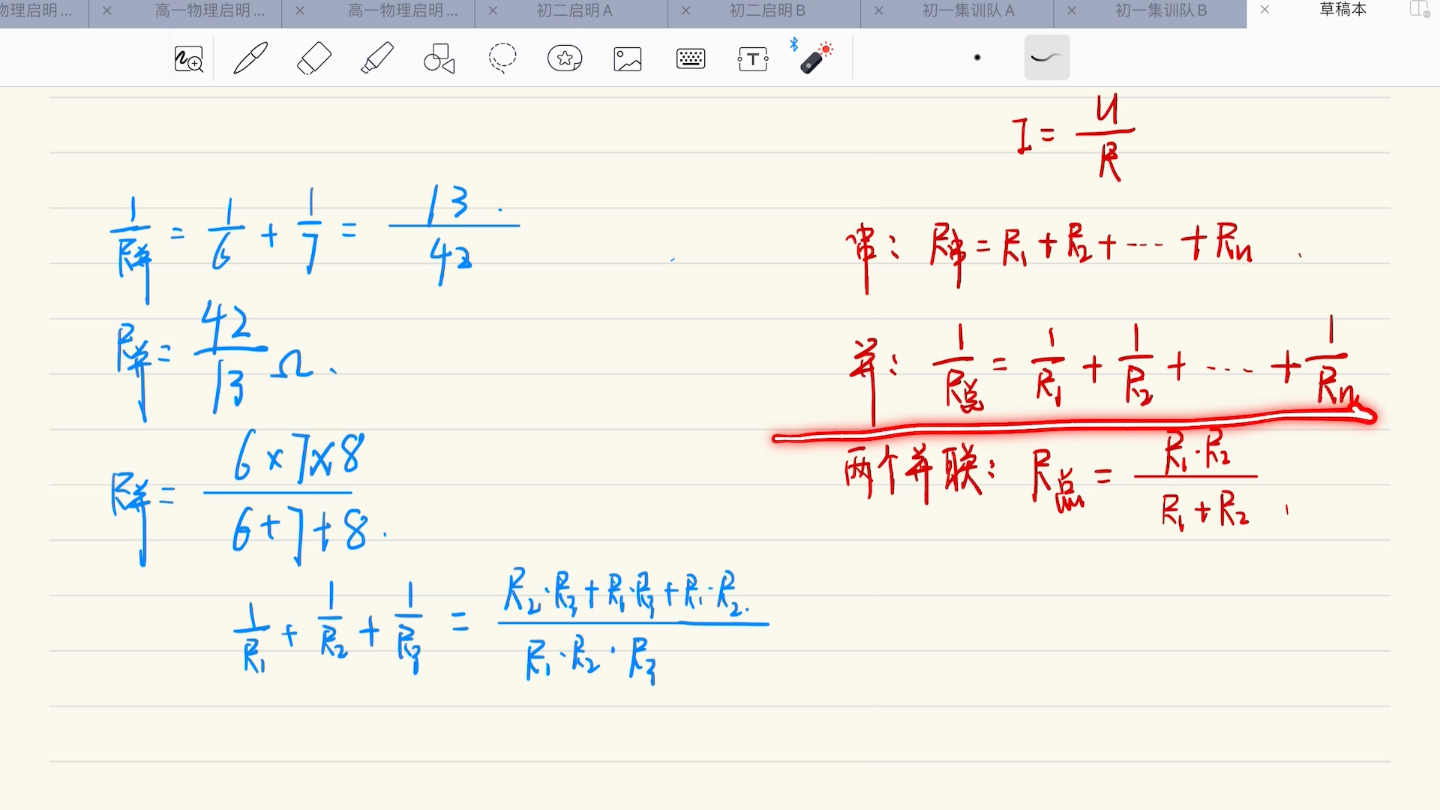Viewport: 1440px width, 810px height.
Task: Open the Keyboard typing tool
Action: [691, 59]
